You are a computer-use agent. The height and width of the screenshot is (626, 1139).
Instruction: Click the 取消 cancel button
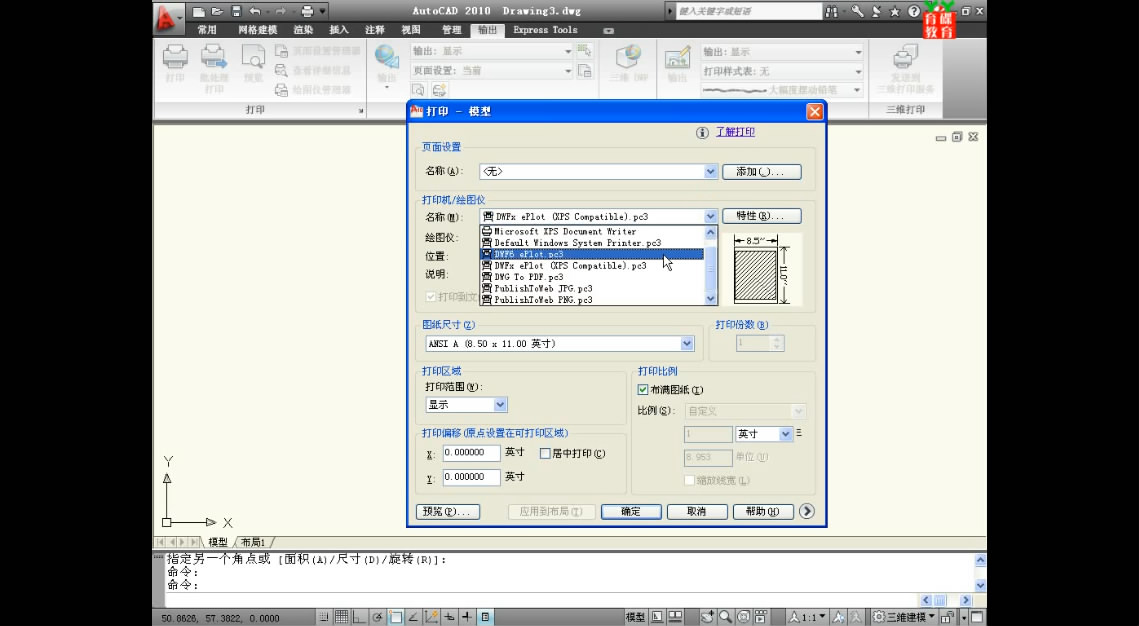pyautogui.click(x=697, y=511)
